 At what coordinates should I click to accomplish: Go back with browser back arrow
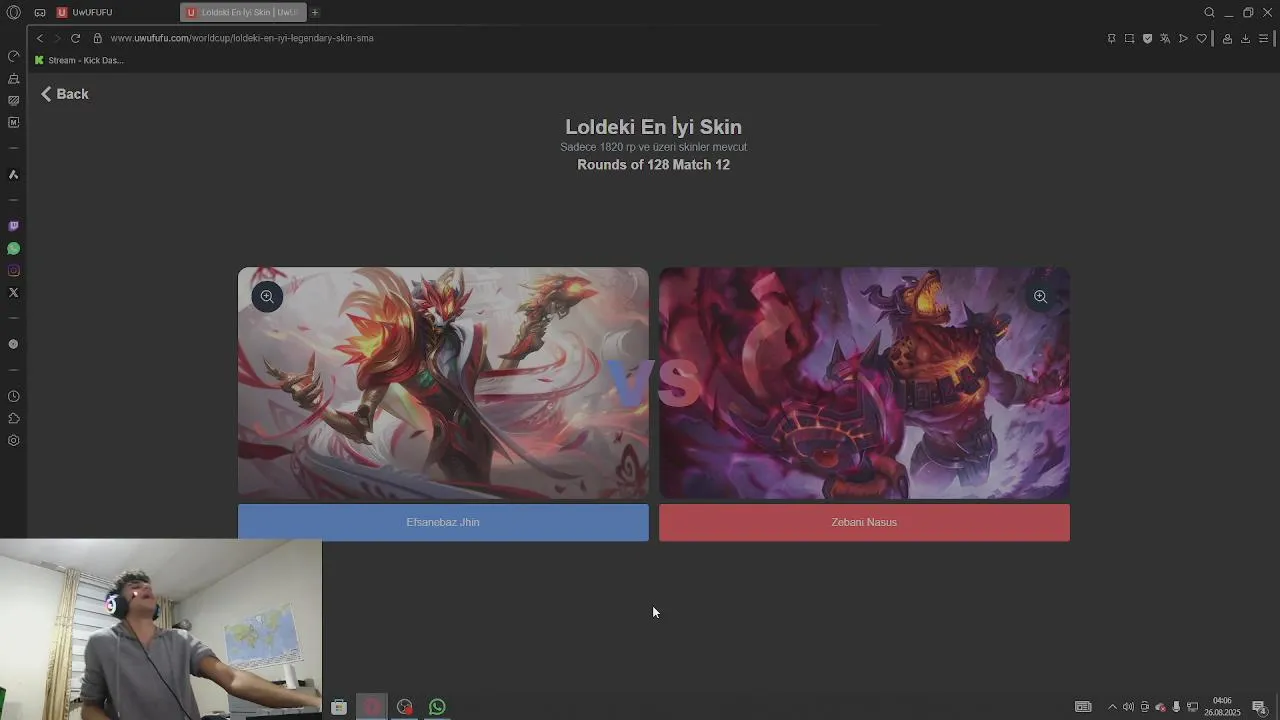click(39, 38)
